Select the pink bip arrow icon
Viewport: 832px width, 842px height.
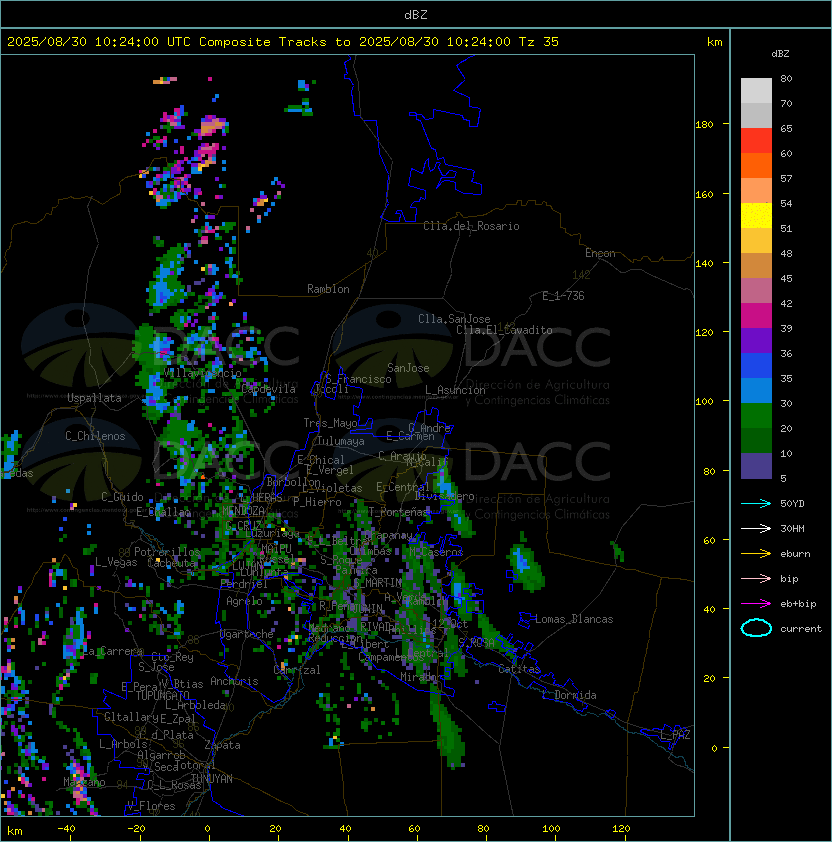point(756,578)
